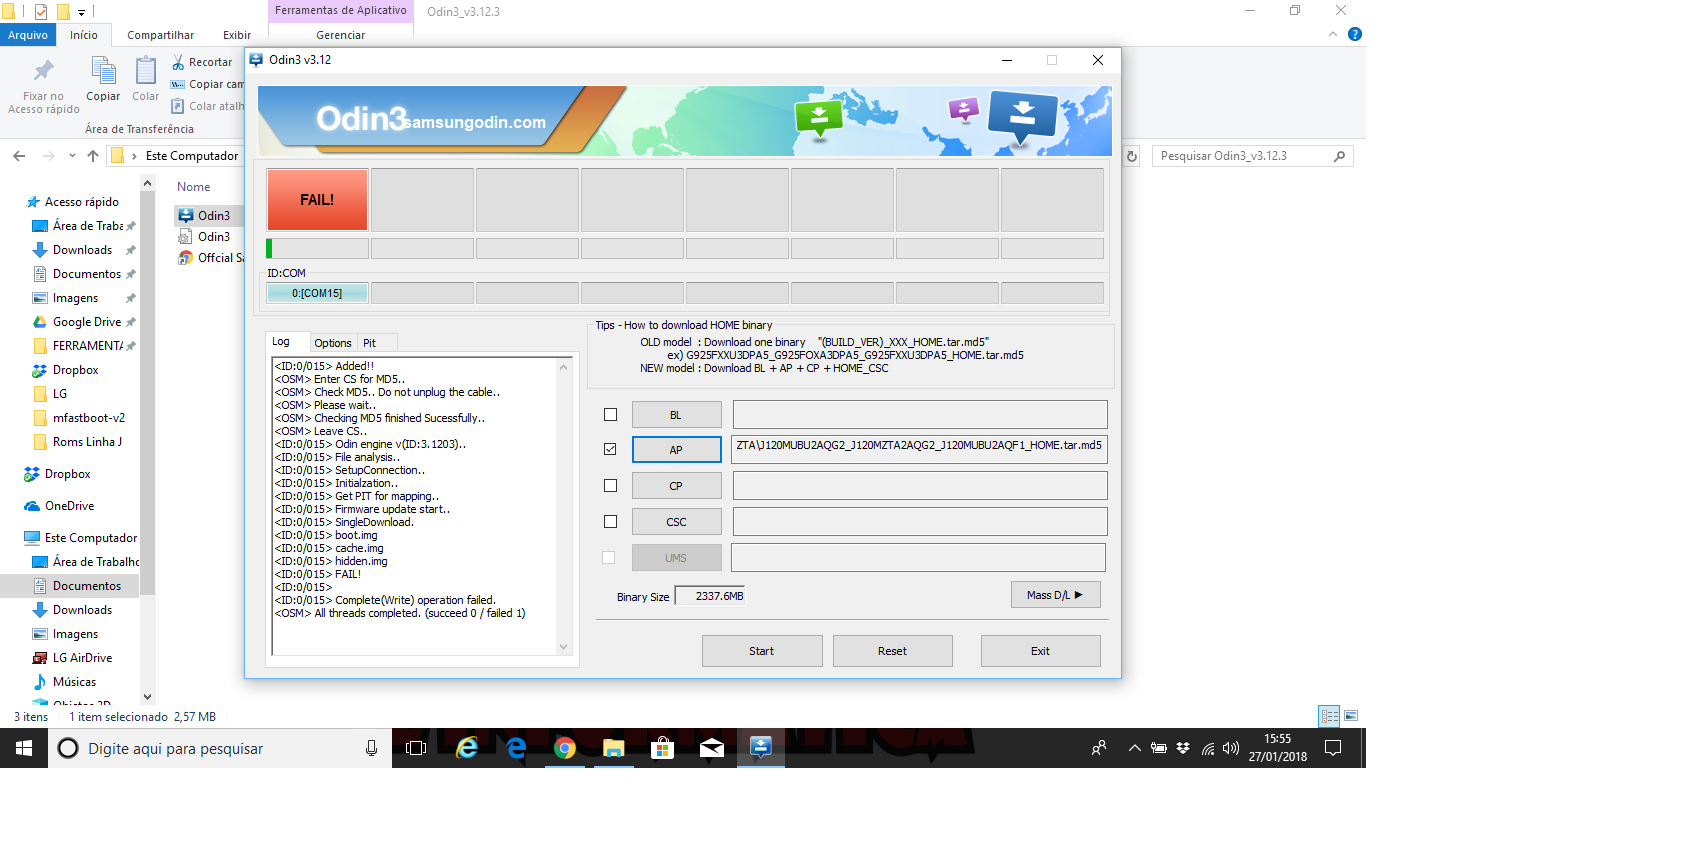The height and width of the screenshot is (848, 1682).
Task: Select OneDrive in the sidebar
Action: pos(69,506)
